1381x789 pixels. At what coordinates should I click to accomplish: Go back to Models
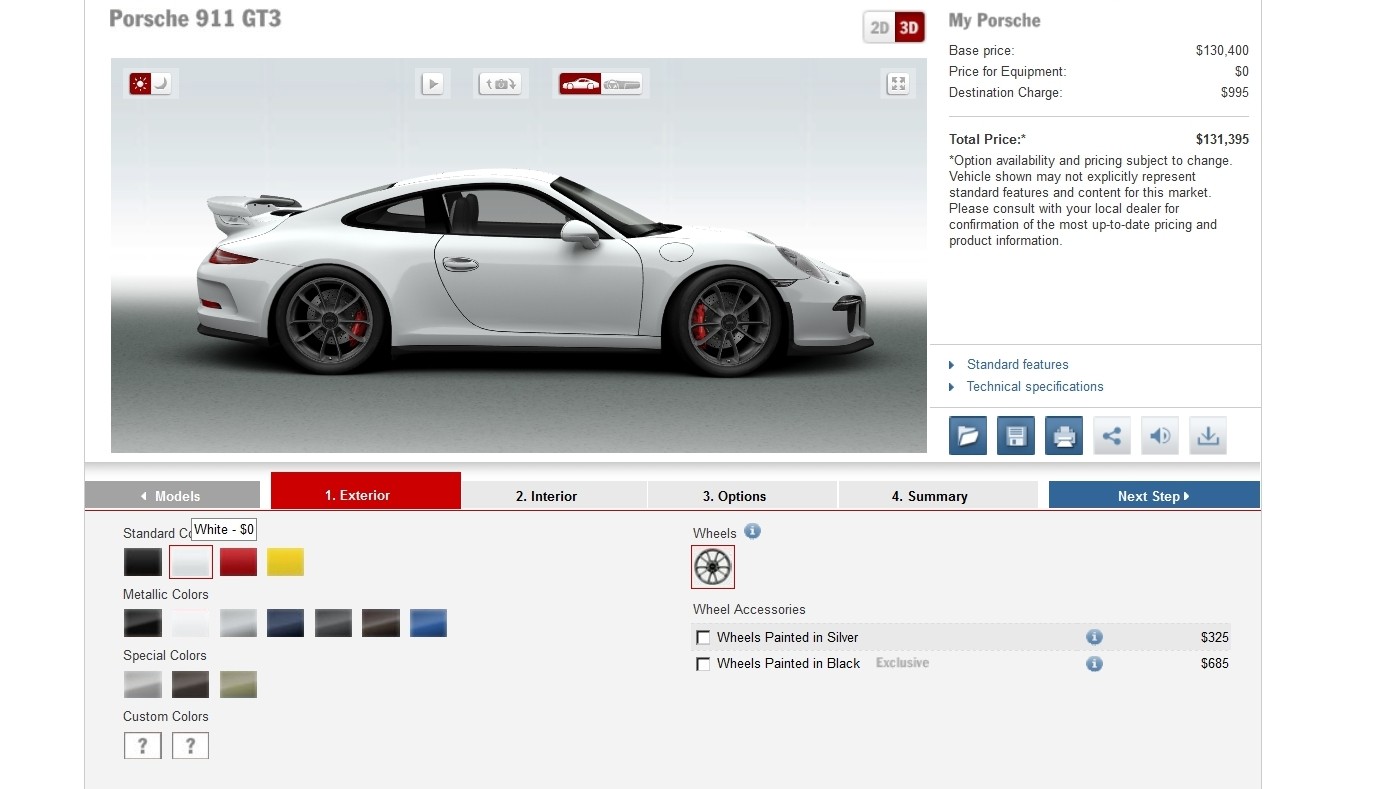point(172,495)
